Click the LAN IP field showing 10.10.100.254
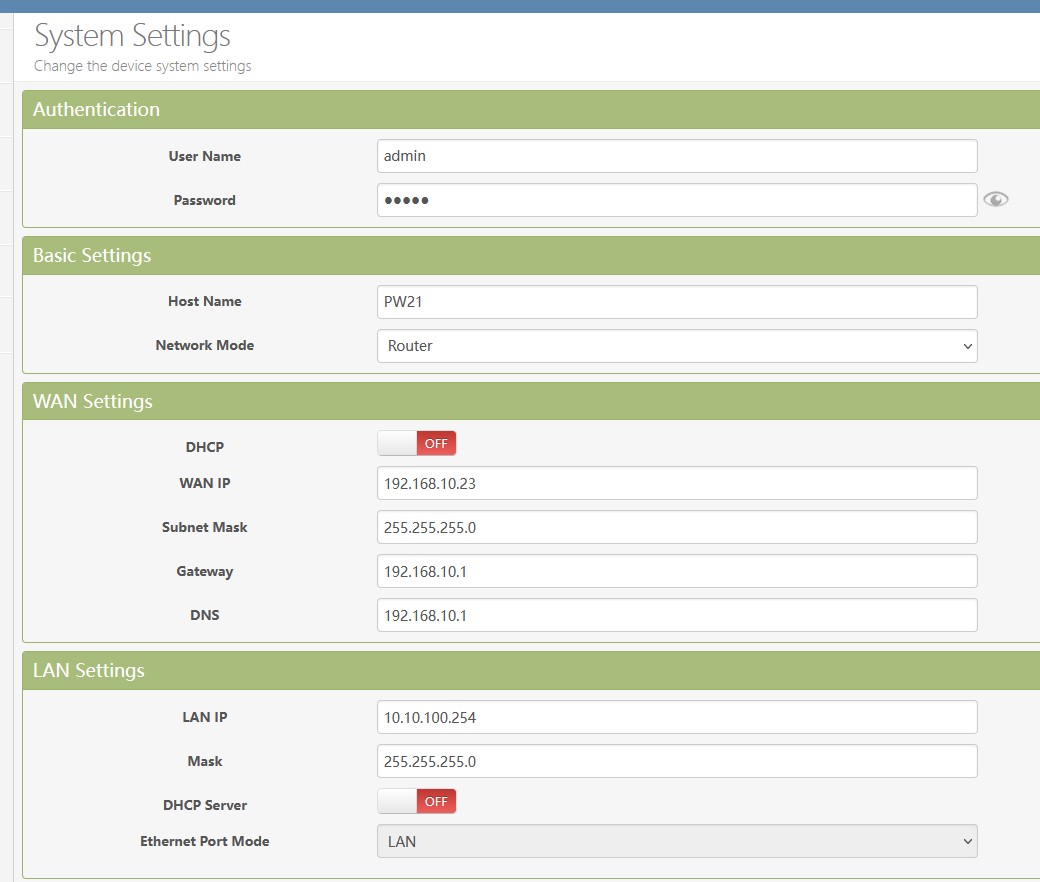This screenshot has width=1040, height=882. click(677, 717)
